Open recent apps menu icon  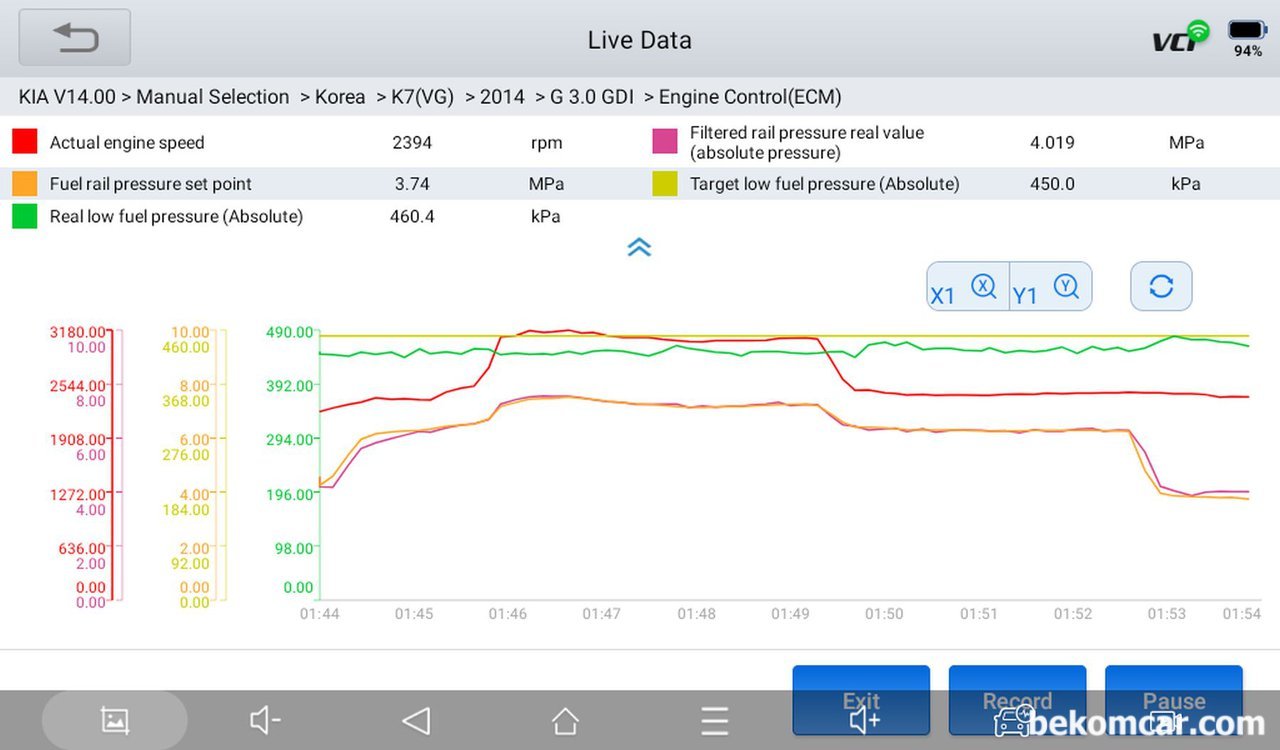pos(714,720)
